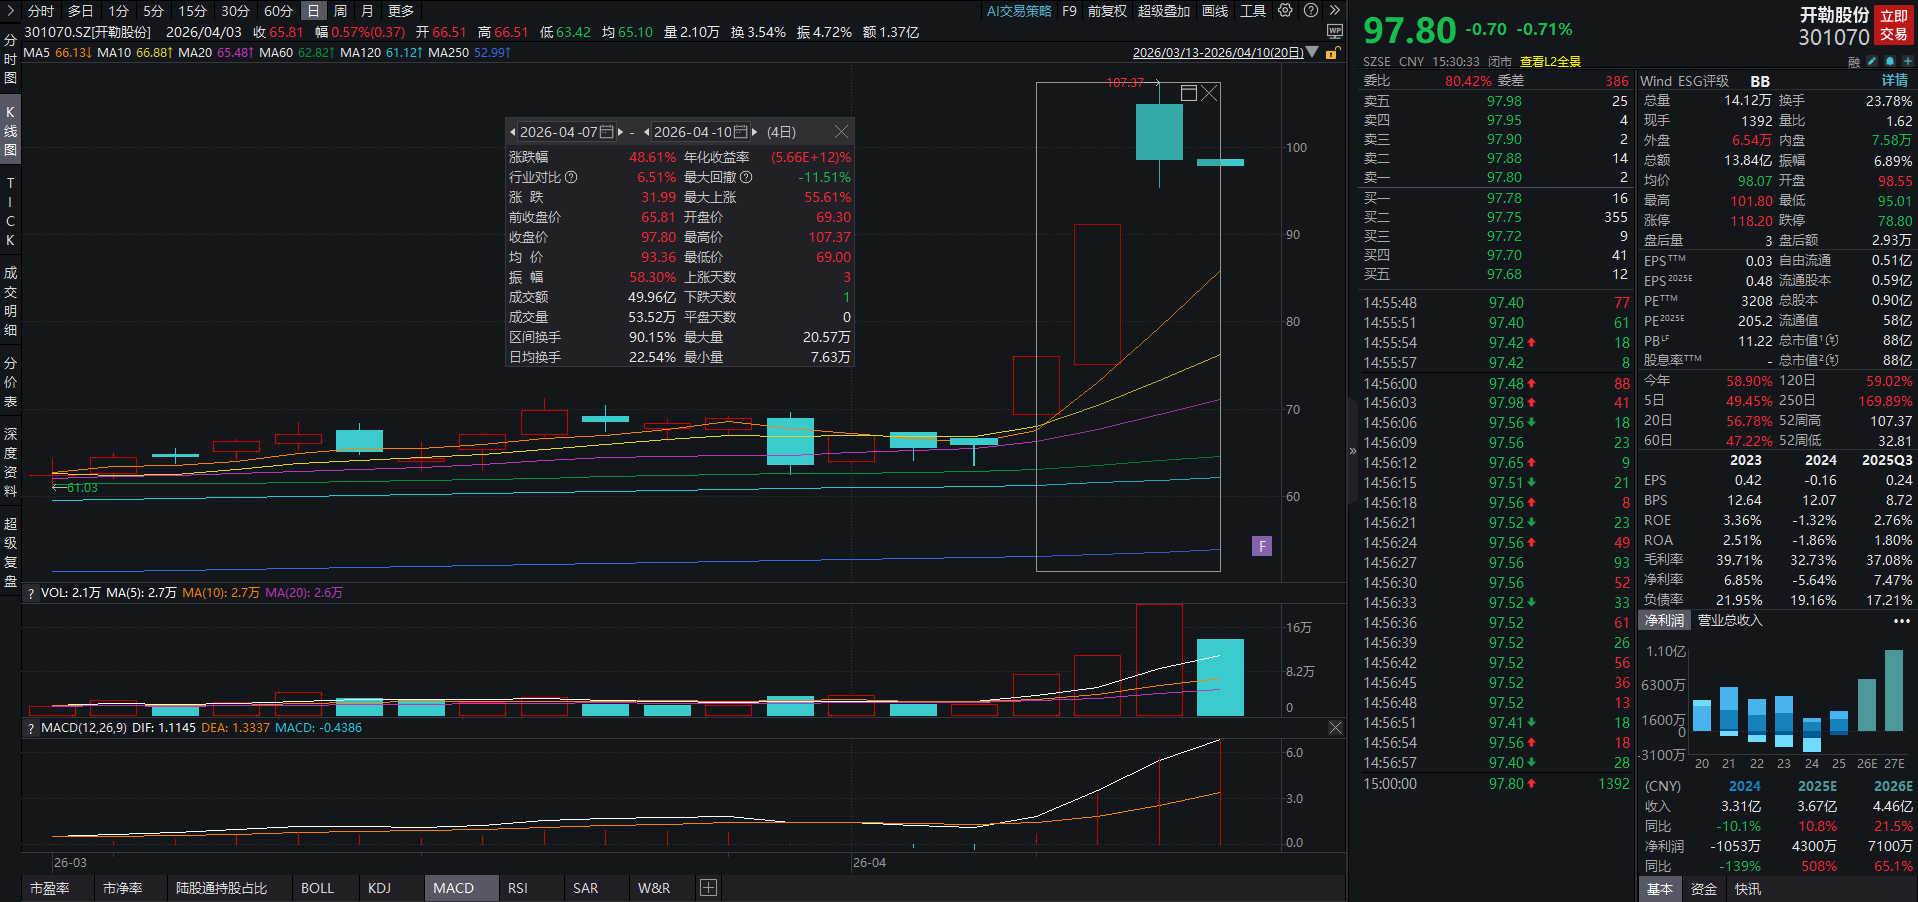Enable 前复权 adjusted price mode

(1106, 11)
